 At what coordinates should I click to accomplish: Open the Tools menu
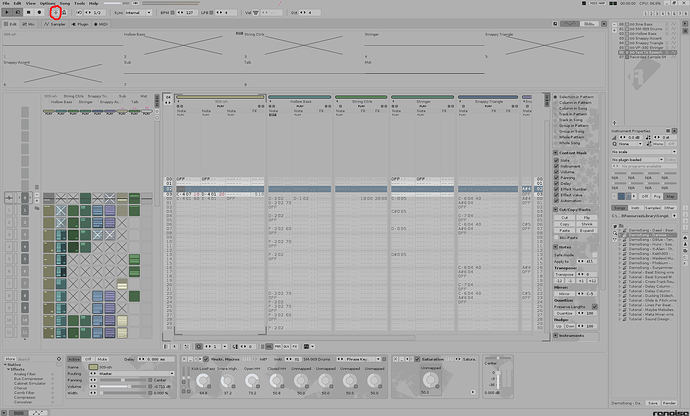click(x=79, y=3)
